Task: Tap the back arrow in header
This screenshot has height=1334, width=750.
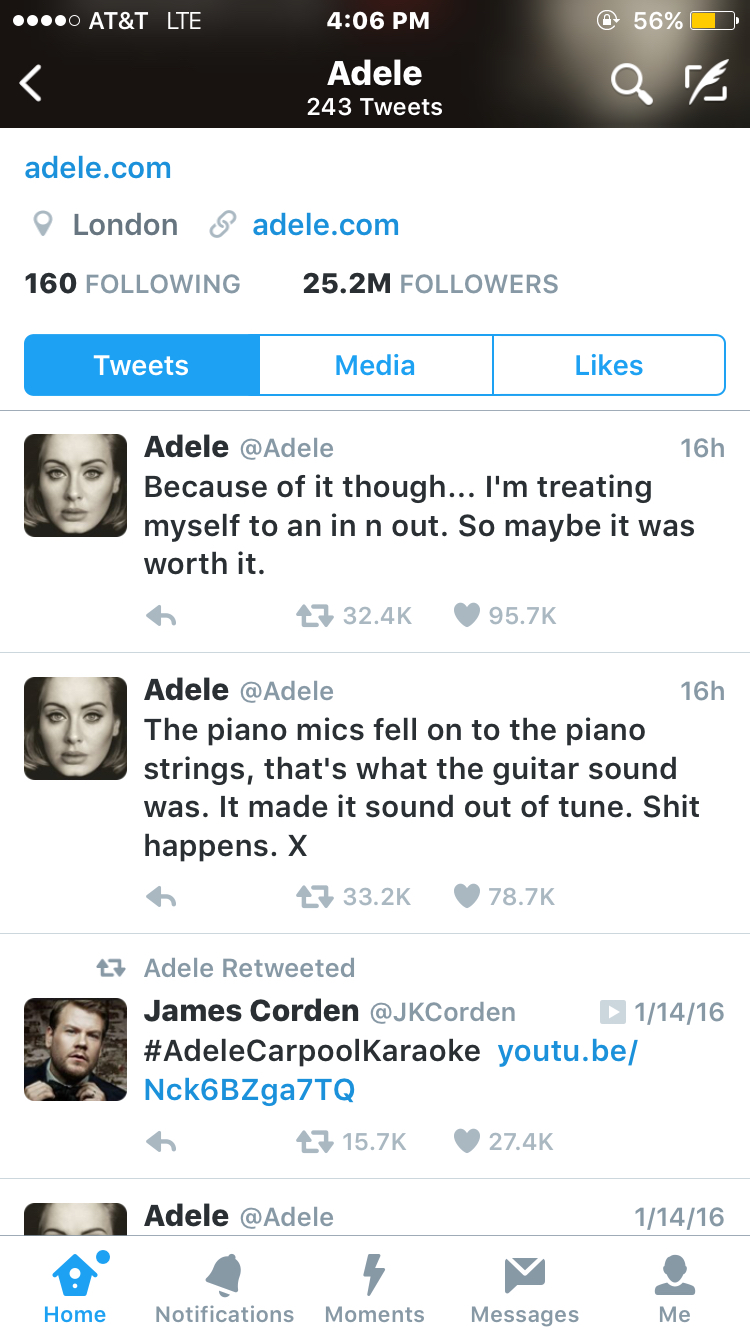Action: click(32, 84)
